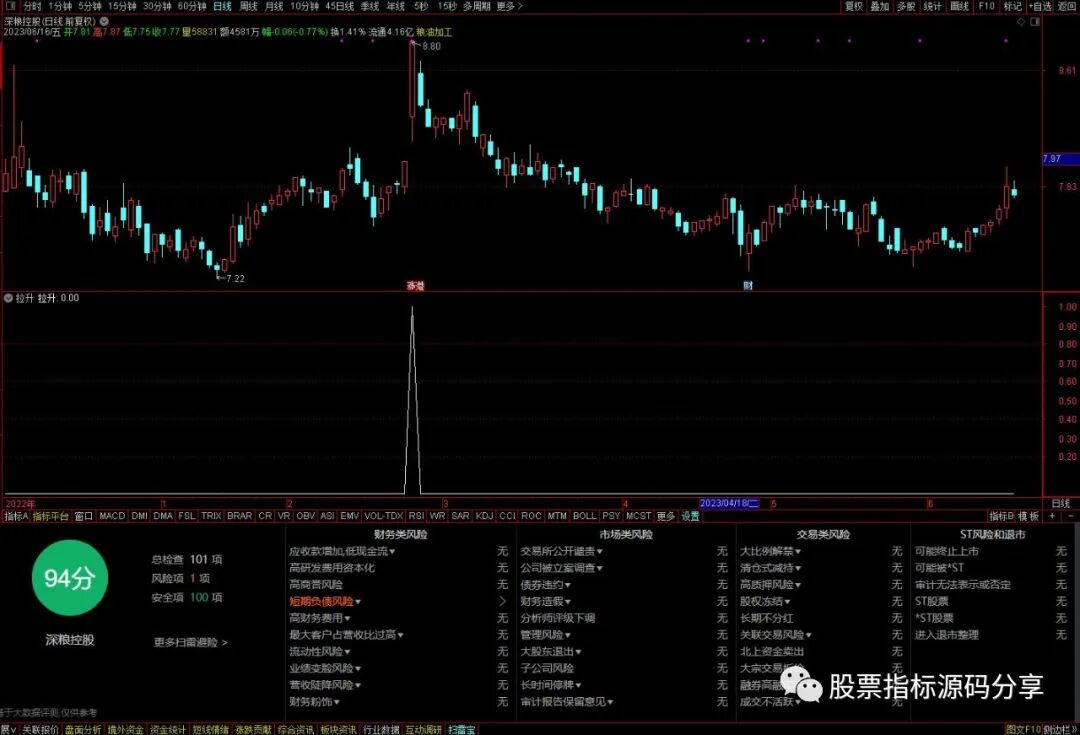Click the 指标B button
Screen dimensions: 1080x735
click(x=1001, y=516)
